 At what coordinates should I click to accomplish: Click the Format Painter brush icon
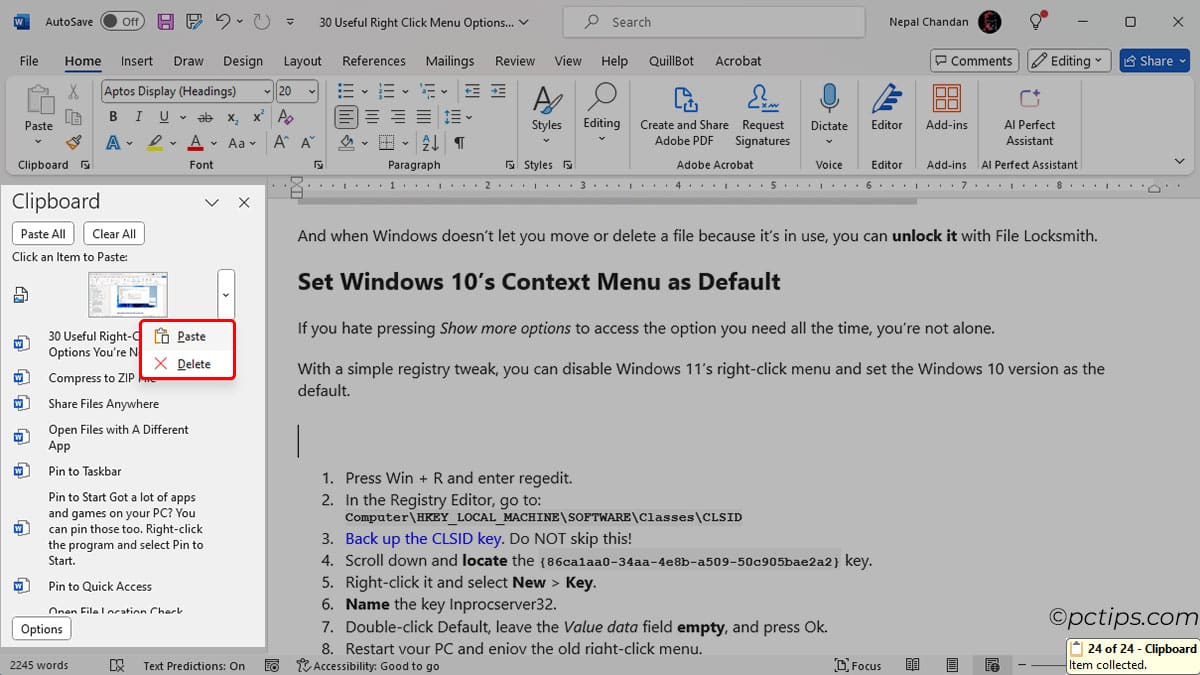point(73,143)
